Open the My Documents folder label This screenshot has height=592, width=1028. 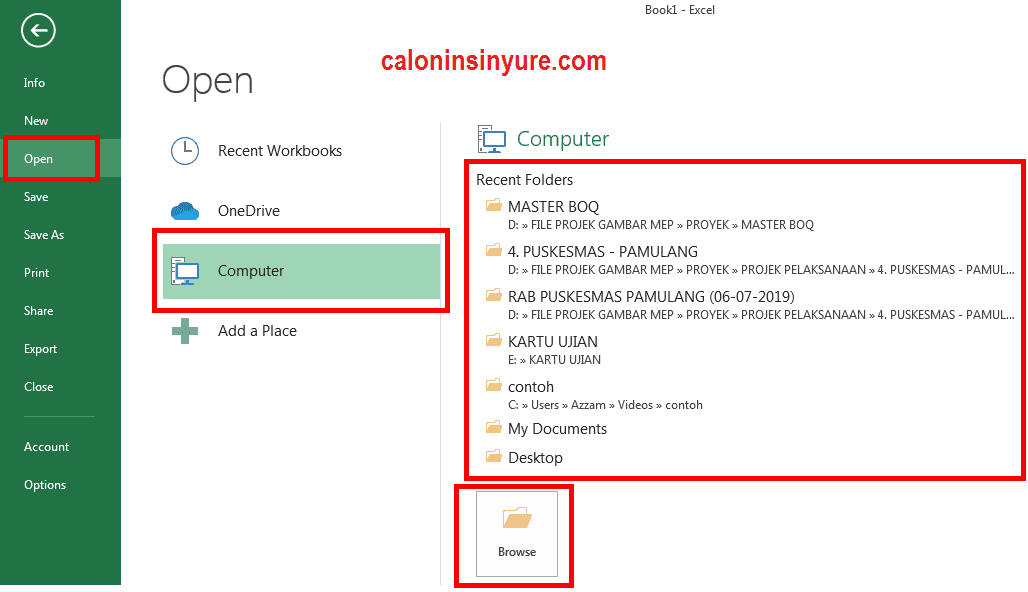[x=557, y=429]
